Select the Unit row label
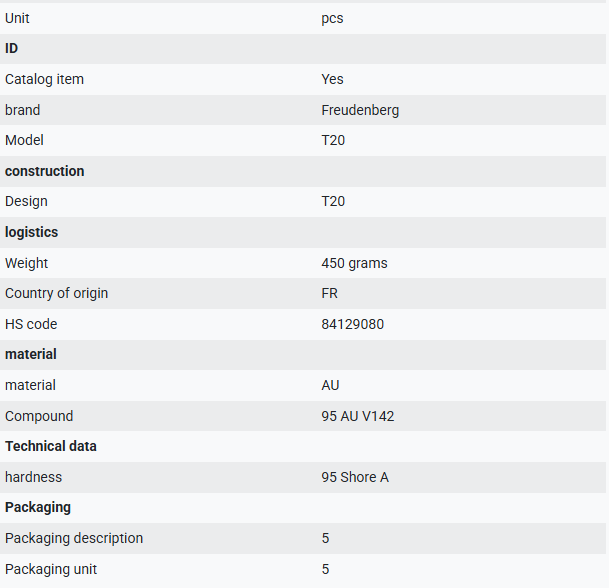The height and width of the screenshot is (588, 609). pyautogui.click(x=17, y=18)
